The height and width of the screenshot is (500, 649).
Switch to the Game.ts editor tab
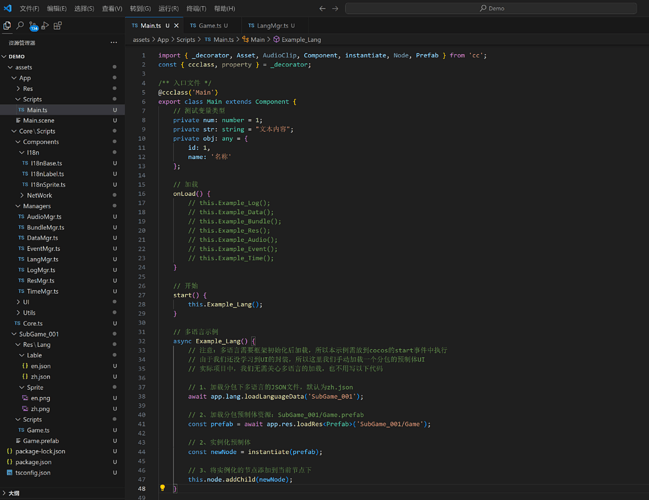coord(210,25)
